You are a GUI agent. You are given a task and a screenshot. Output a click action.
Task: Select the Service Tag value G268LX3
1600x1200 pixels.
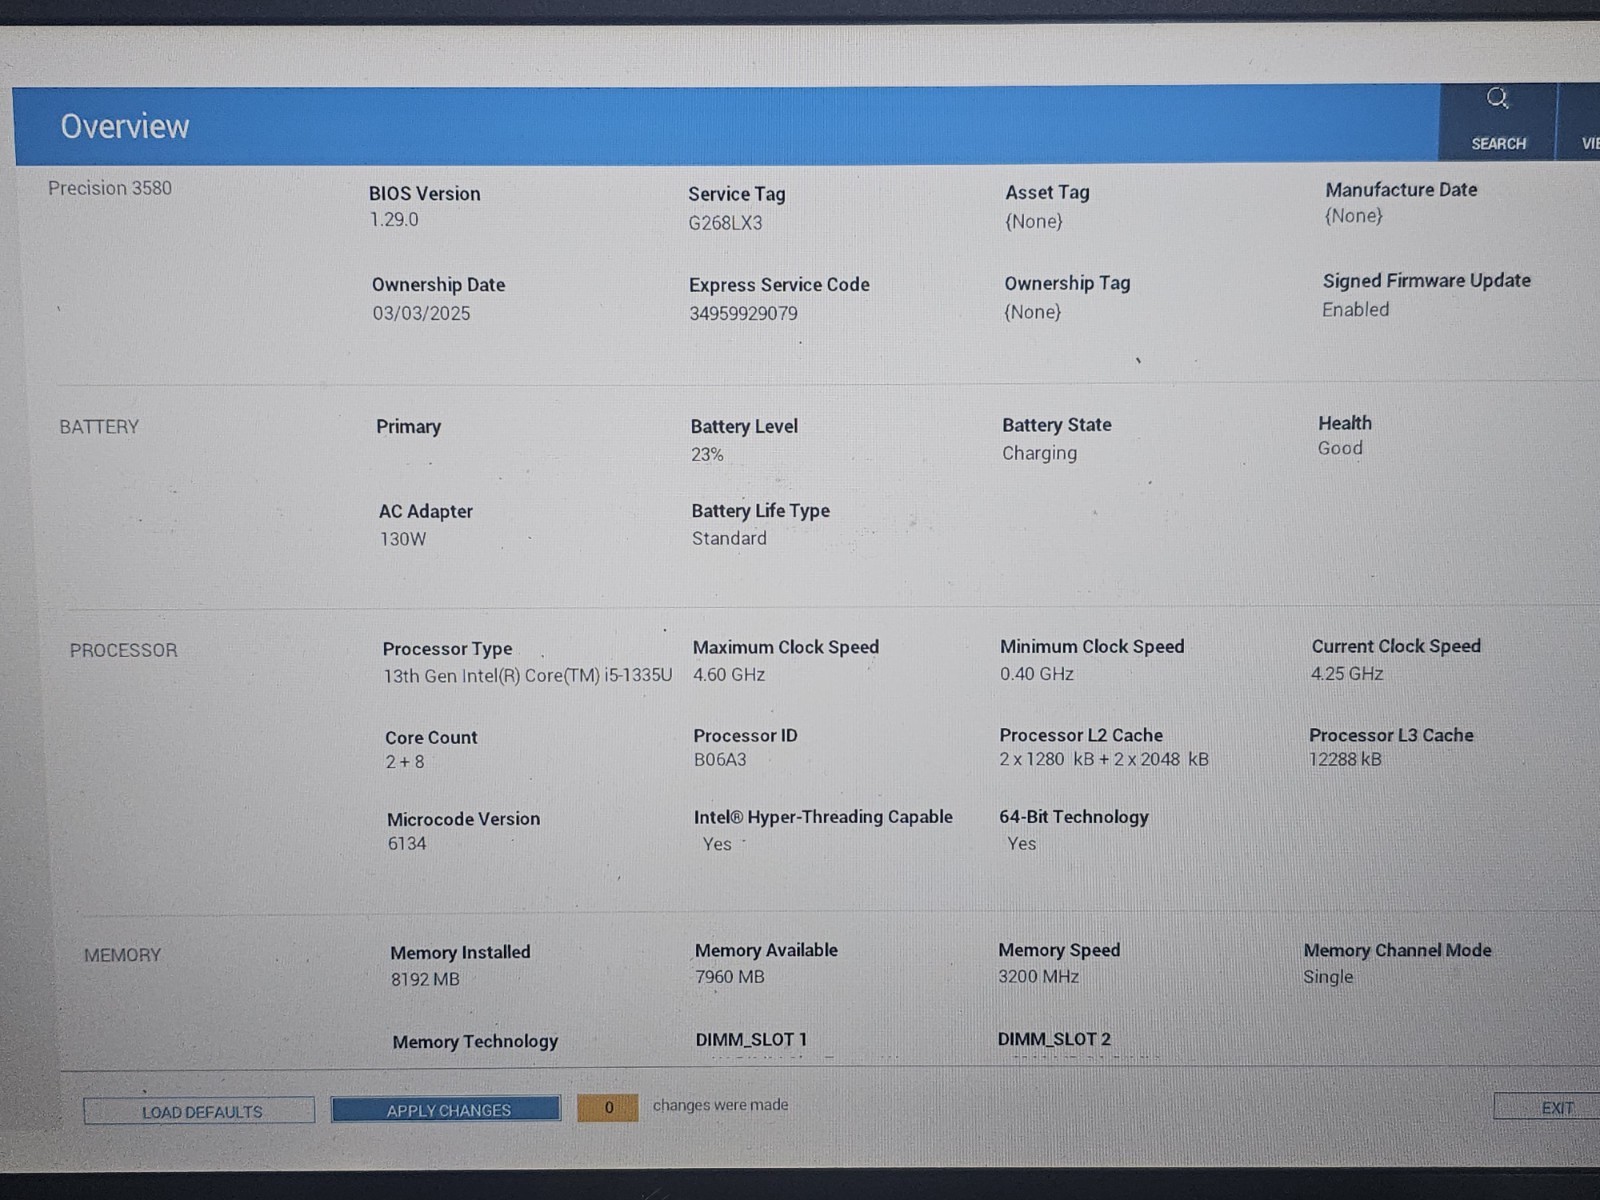725,223
